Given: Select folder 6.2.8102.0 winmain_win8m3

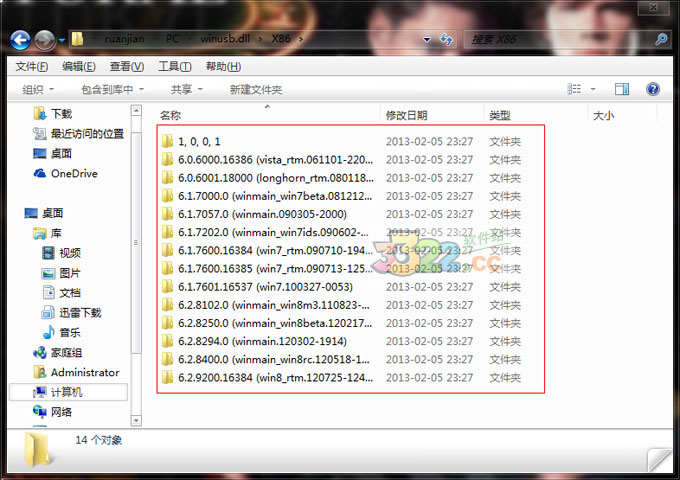Looking at the screenshot, I should (265, 305).
